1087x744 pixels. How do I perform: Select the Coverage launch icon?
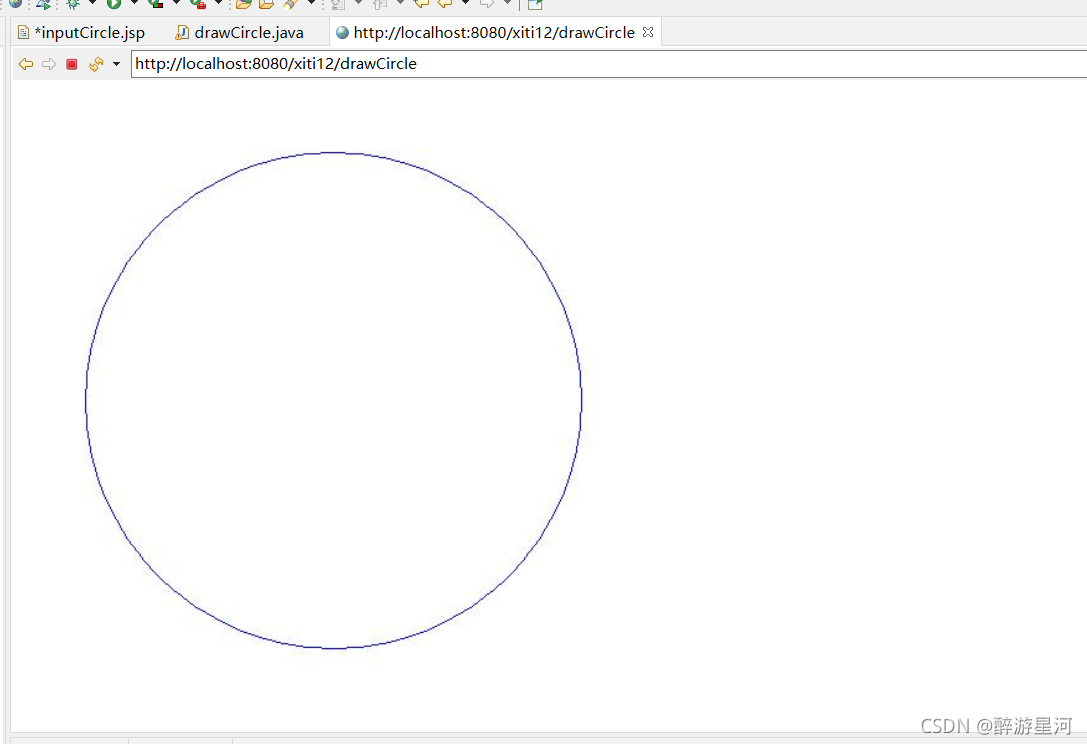click(x=151, y=5)
